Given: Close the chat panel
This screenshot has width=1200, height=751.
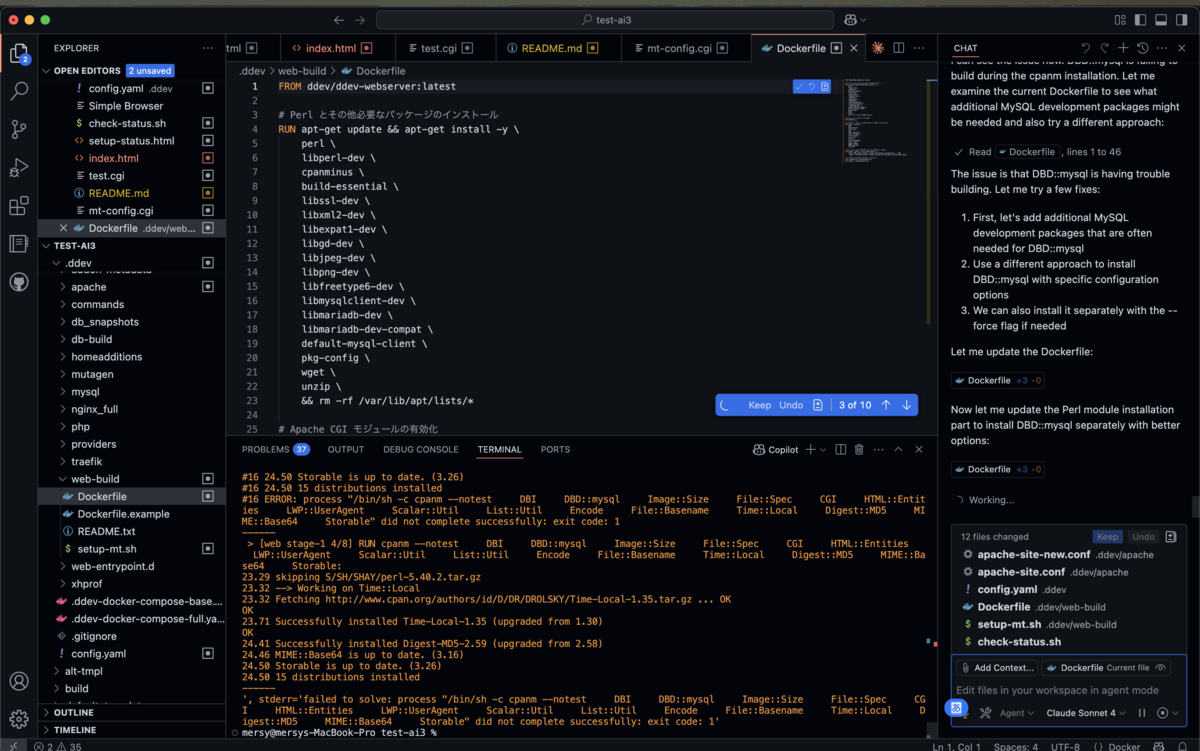Looking at the screenshot, I should [x=1180, y=48].
